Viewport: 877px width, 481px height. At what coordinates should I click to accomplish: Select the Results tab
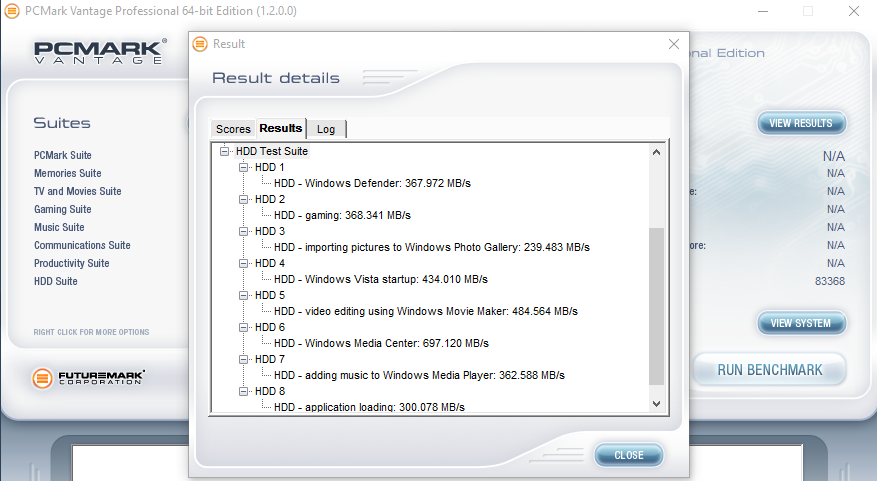click(280, 128)
